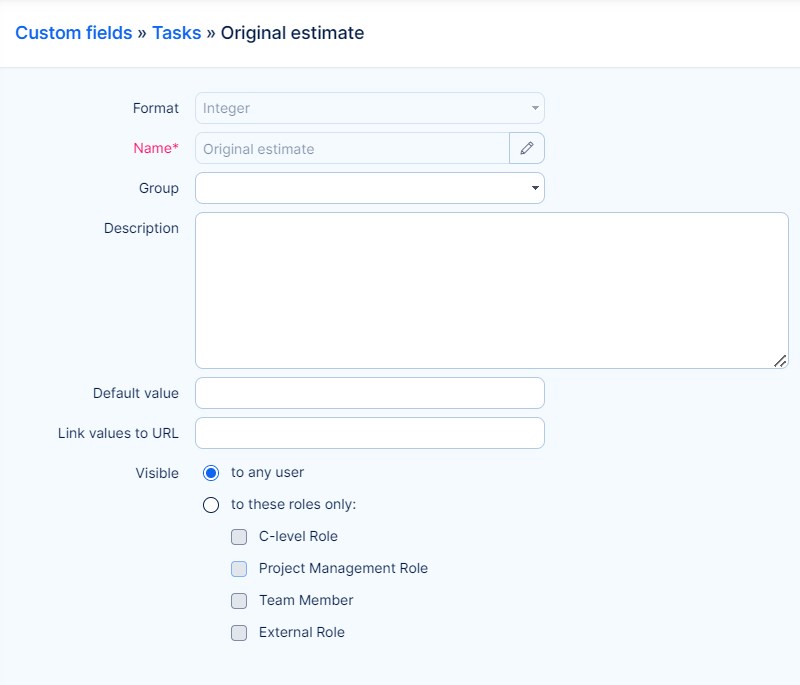Go to Custom fields breadcrumb link
This screenshot has height=685, width=800.
[74, 33]
